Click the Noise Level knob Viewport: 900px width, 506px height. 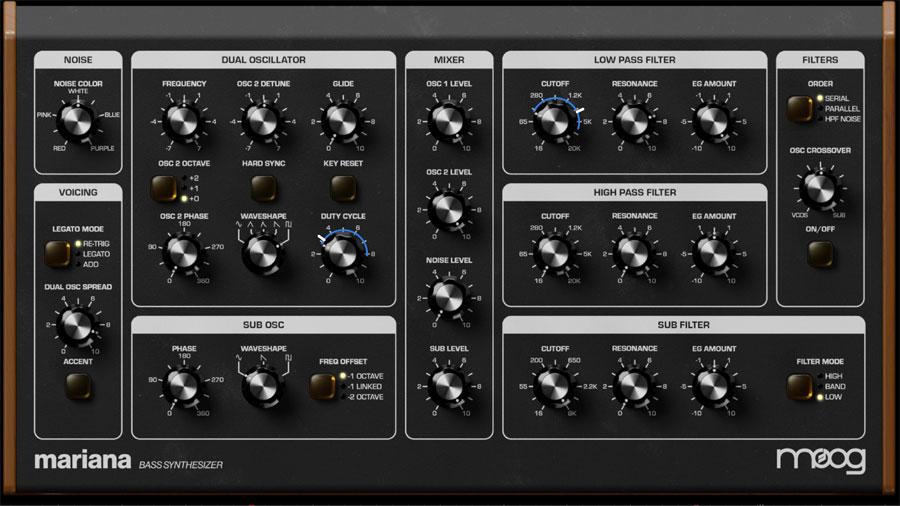coord(448,298)
